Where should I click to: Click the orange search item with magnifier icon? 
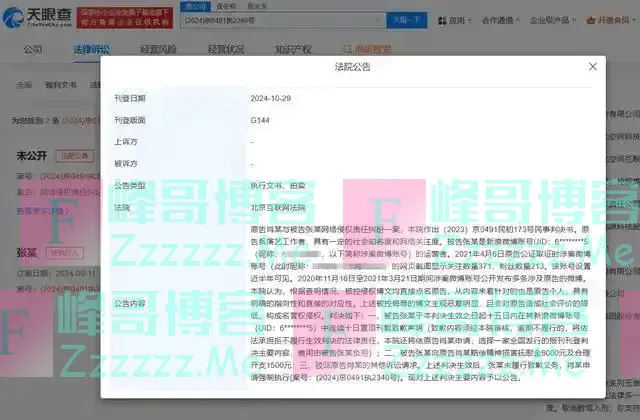point(367,49)
